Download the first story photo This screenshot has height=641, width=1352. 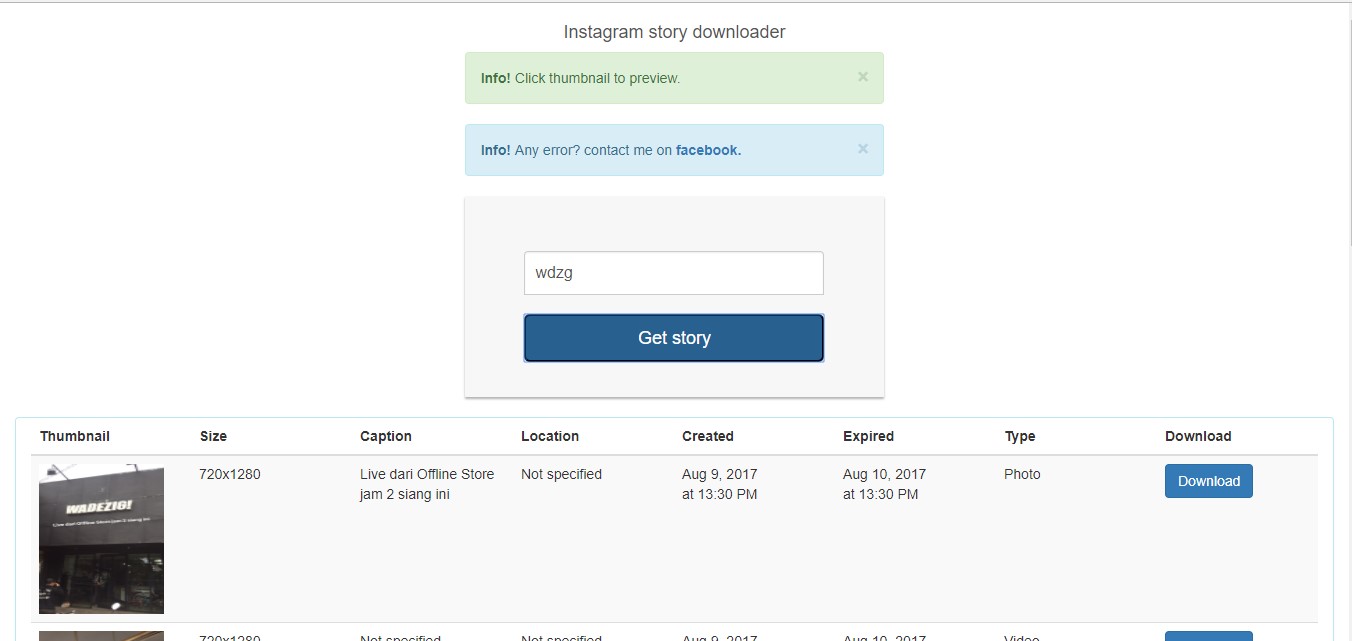[x=1208, y=481]
